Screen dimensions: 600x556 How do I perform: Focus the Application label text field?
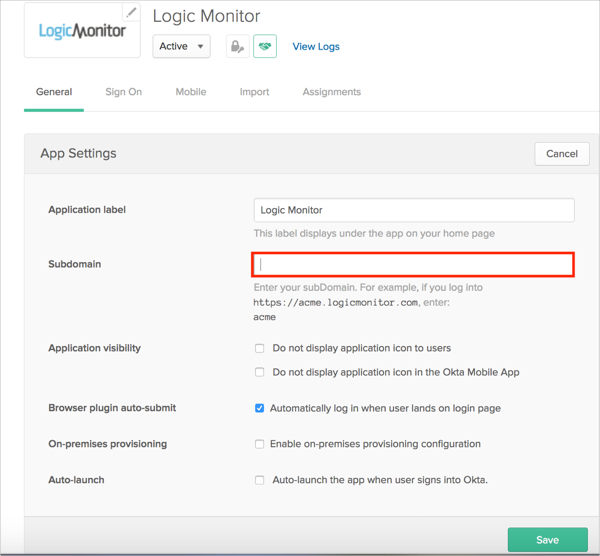click(414, 210)
